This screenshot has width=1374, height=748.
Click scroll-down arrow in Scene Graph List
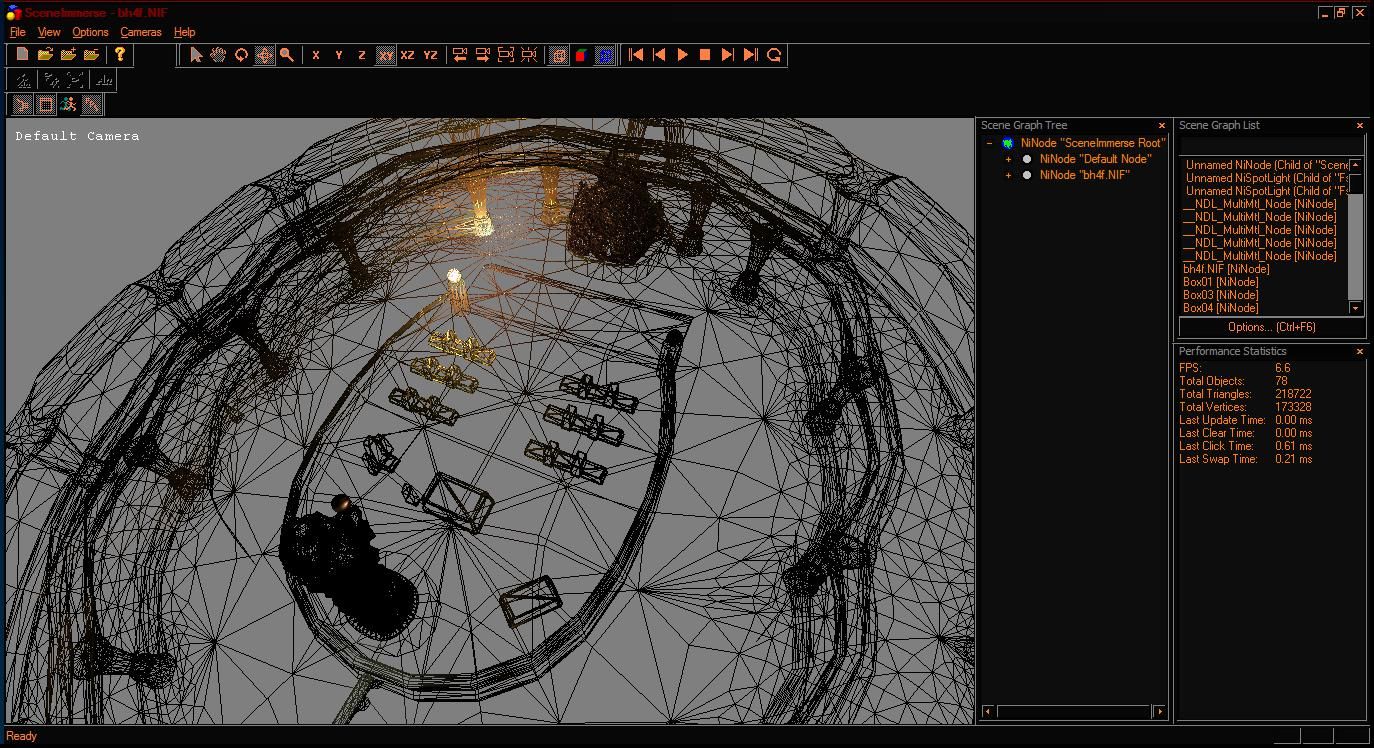click(1356, 308)
